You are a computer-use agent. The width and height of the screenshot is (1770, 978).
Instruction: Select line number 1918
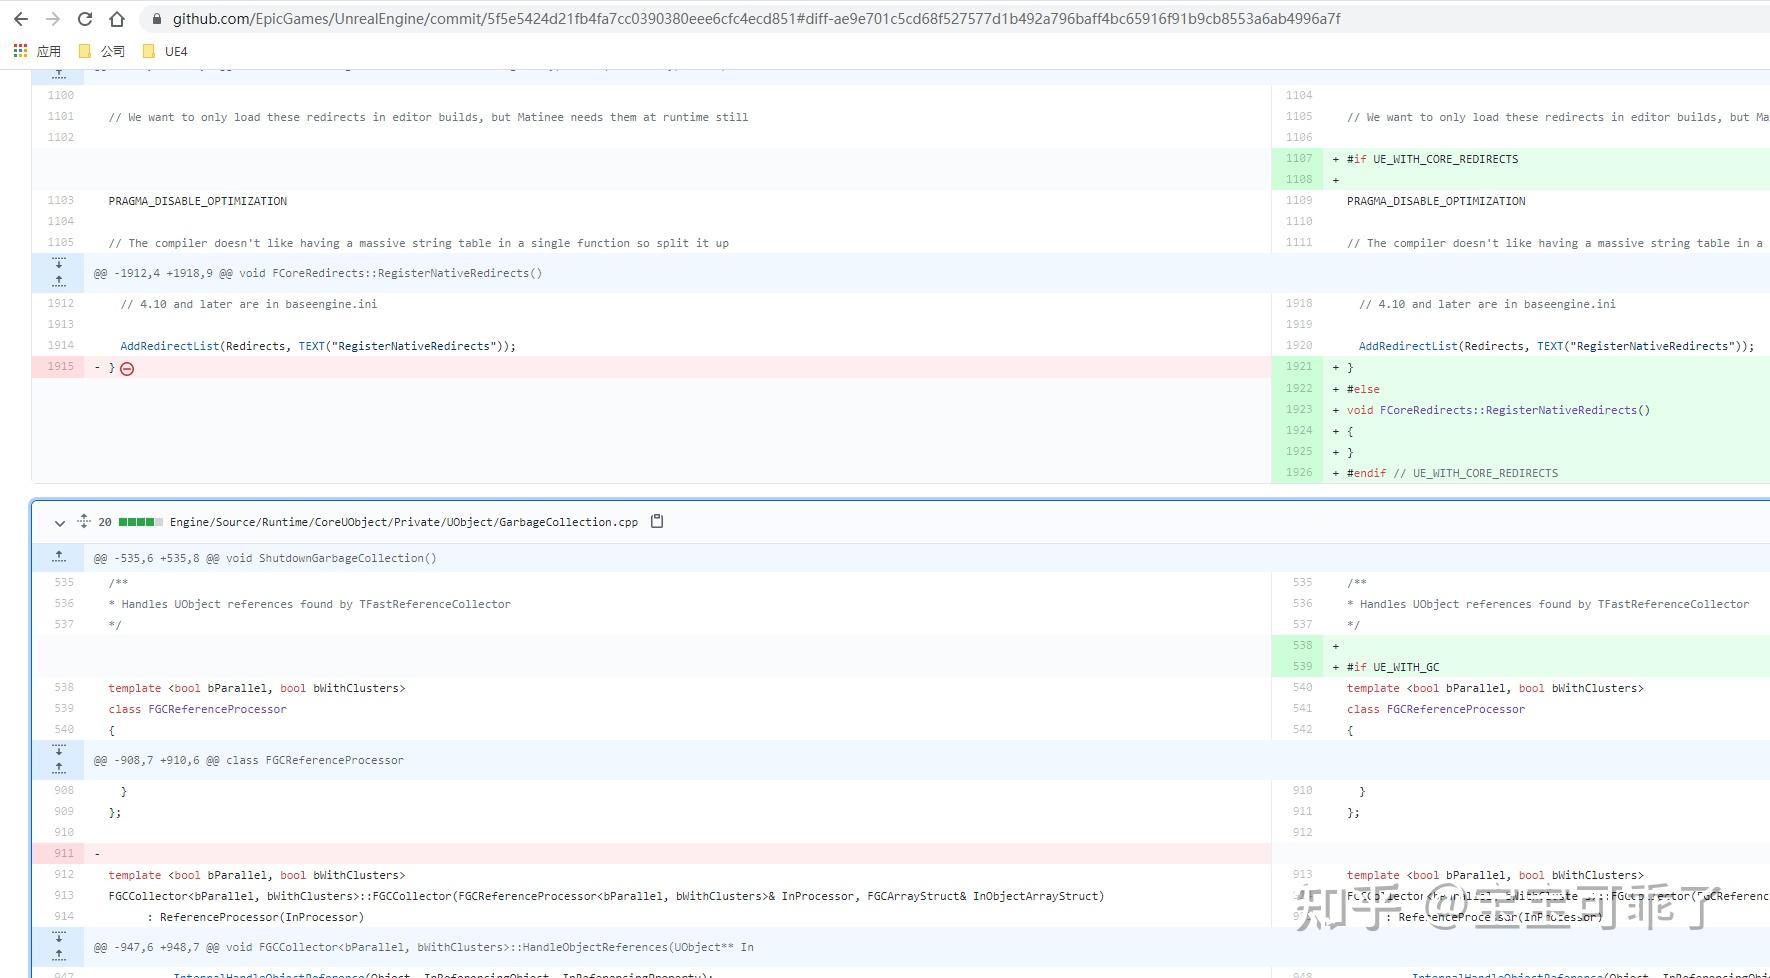[x=1299, y=303]
